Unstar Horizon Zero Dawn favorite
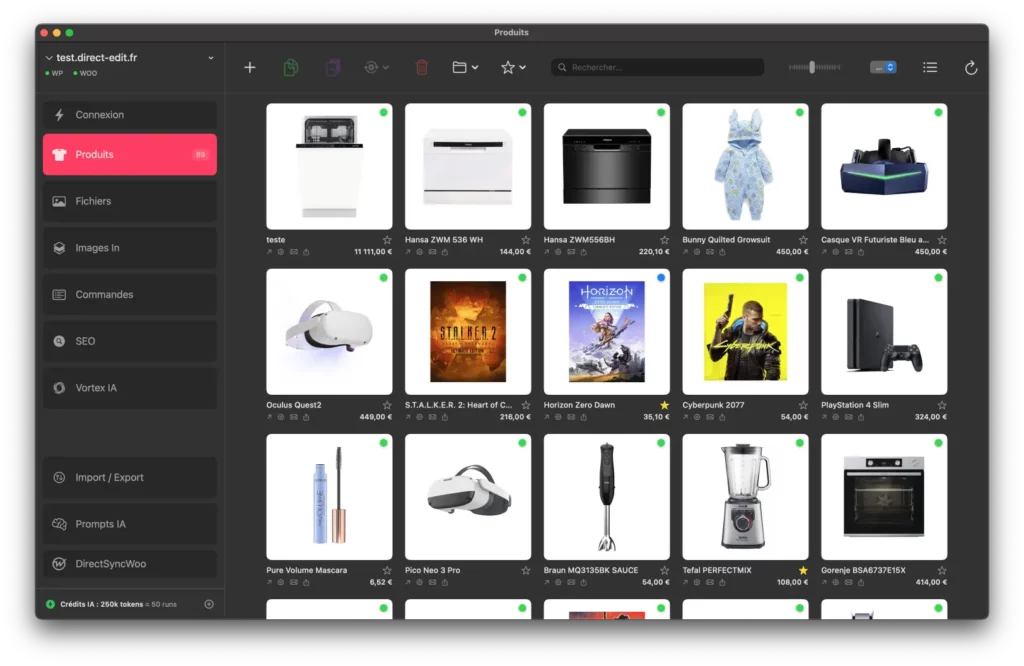 pos(664,405)
